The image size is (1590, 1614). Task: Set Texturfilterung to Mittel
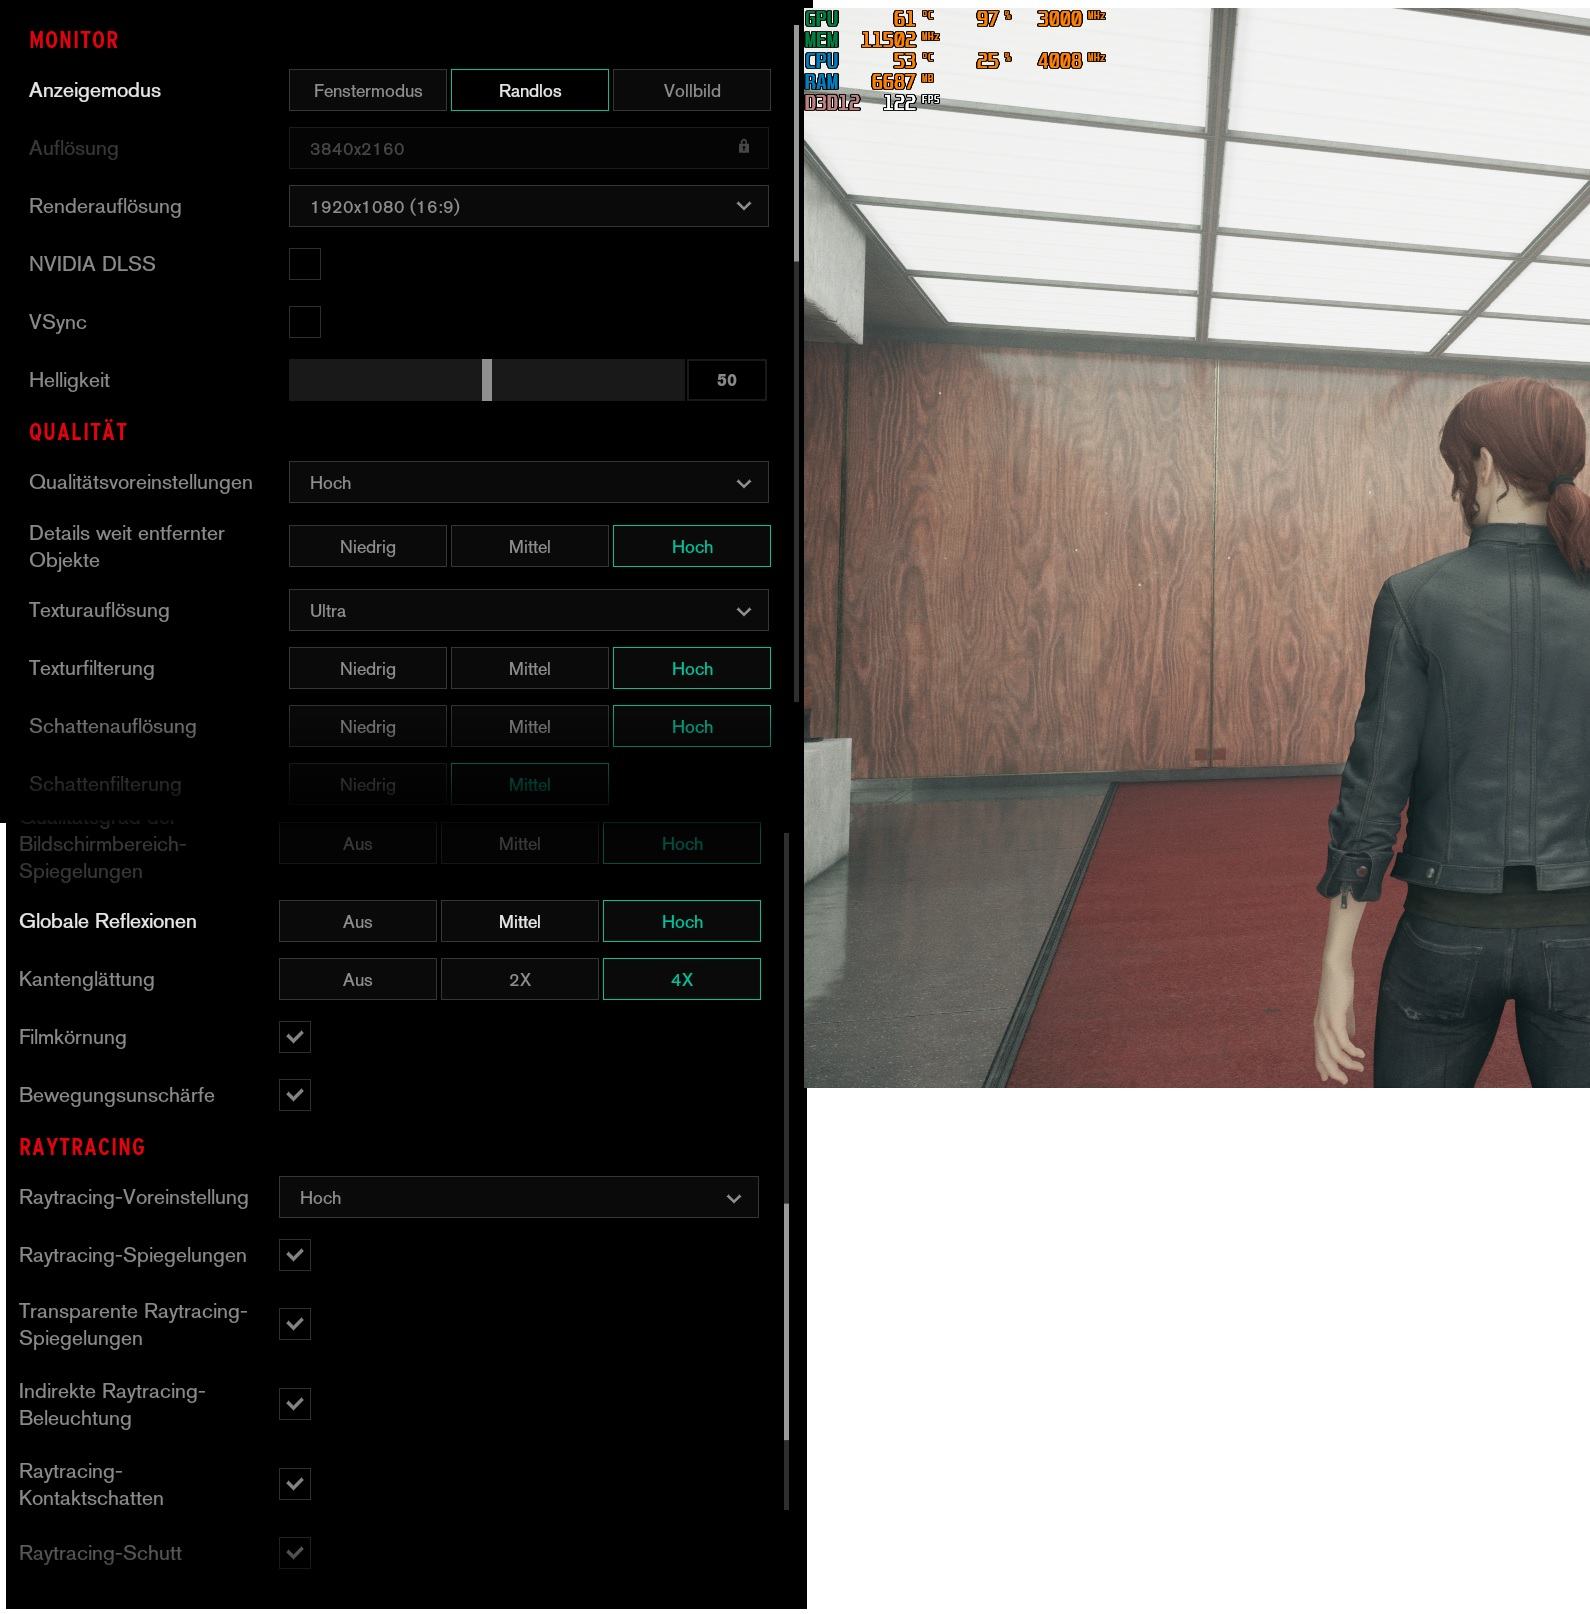pyautogui.click(x=530, y=668)
